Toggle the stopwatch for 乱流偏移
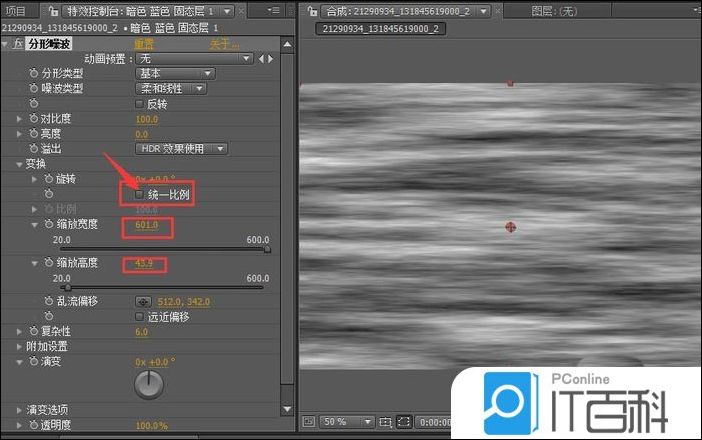This screenshot has height=440, width=702. [x=49, y=301]
